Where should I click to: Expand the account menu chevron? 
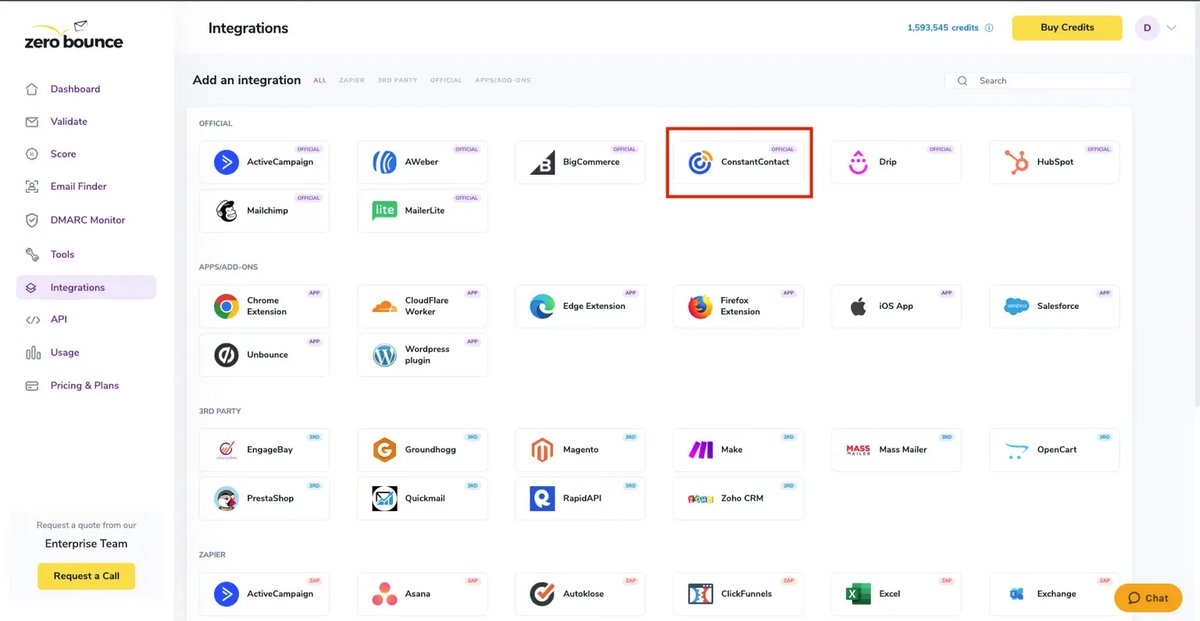pos(1172,28)
